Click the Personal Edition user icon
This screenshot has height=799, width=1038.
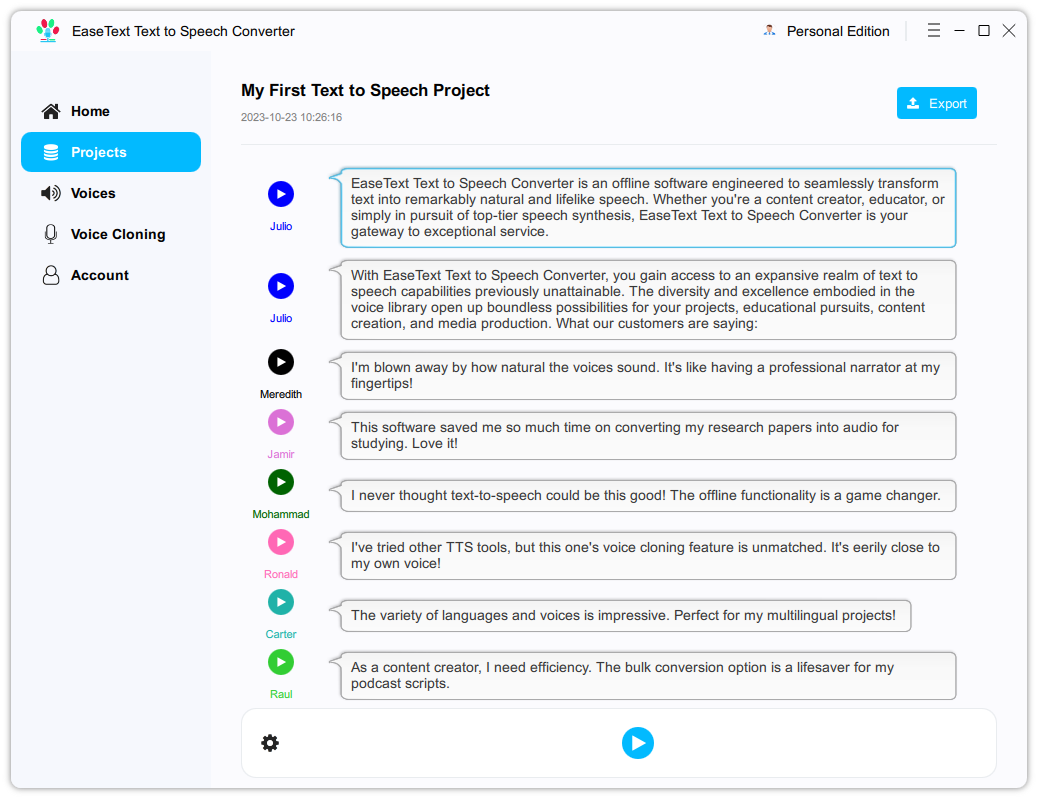pyautogui.click(x=769, y=31)
